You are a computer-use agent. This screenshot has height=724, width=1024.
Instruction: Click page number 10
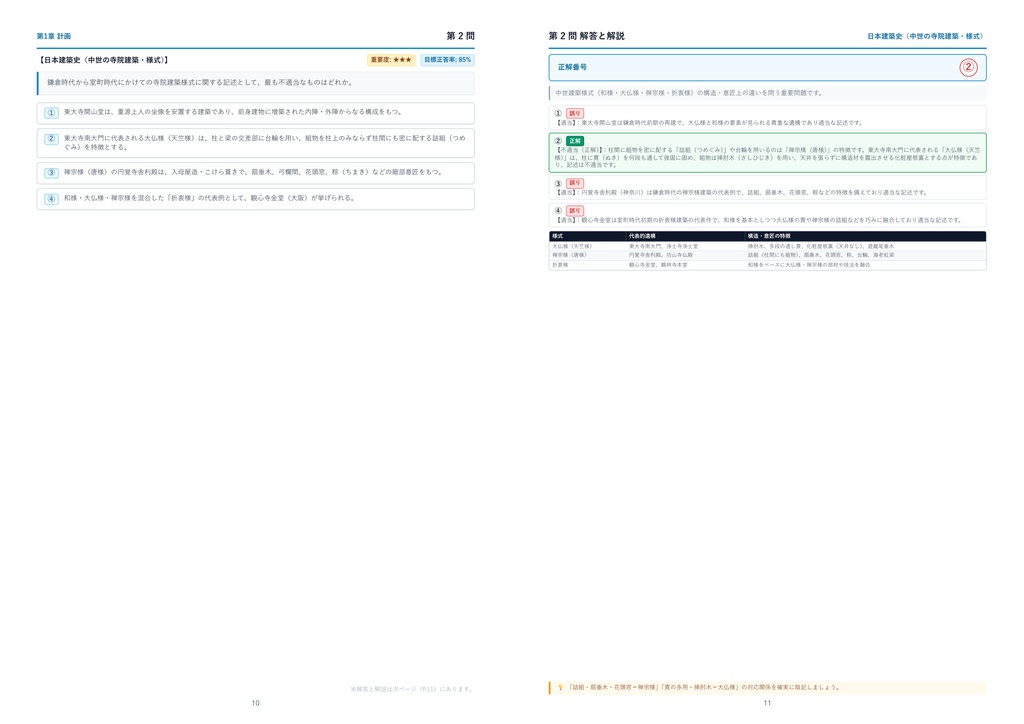(255, 703)
